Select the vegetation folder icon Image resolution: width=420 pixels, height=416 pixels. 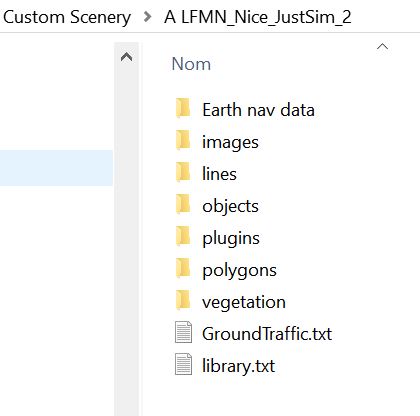tap(183, 300)
